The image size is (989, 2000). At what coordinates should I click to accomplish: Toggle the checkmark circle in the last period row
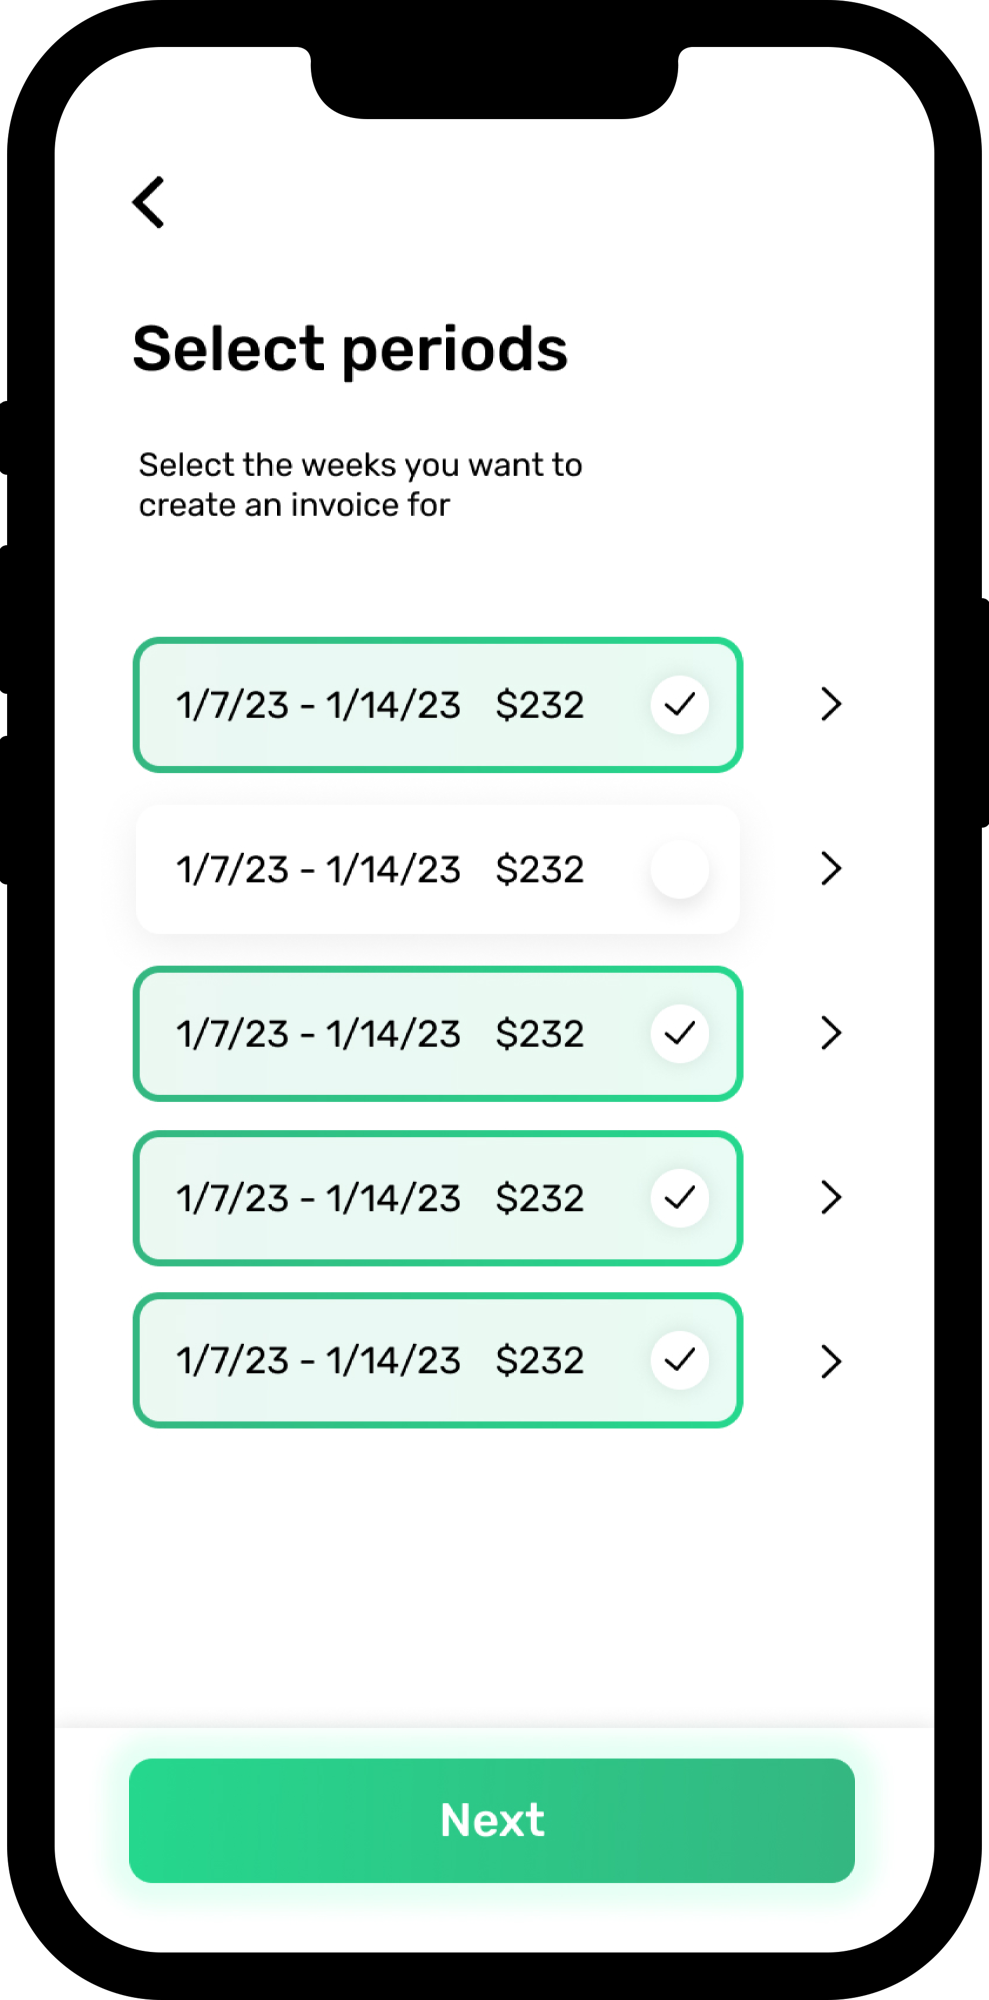(680, 1360)
